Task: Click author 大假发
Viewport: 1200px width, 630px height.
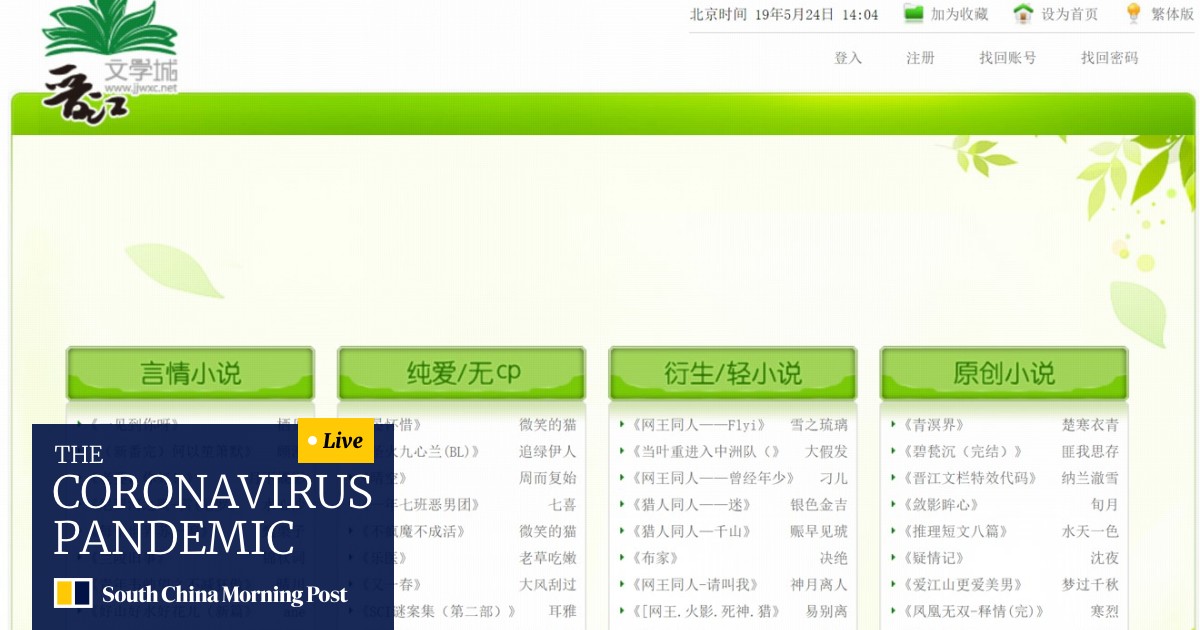Action: click(826, 452)
